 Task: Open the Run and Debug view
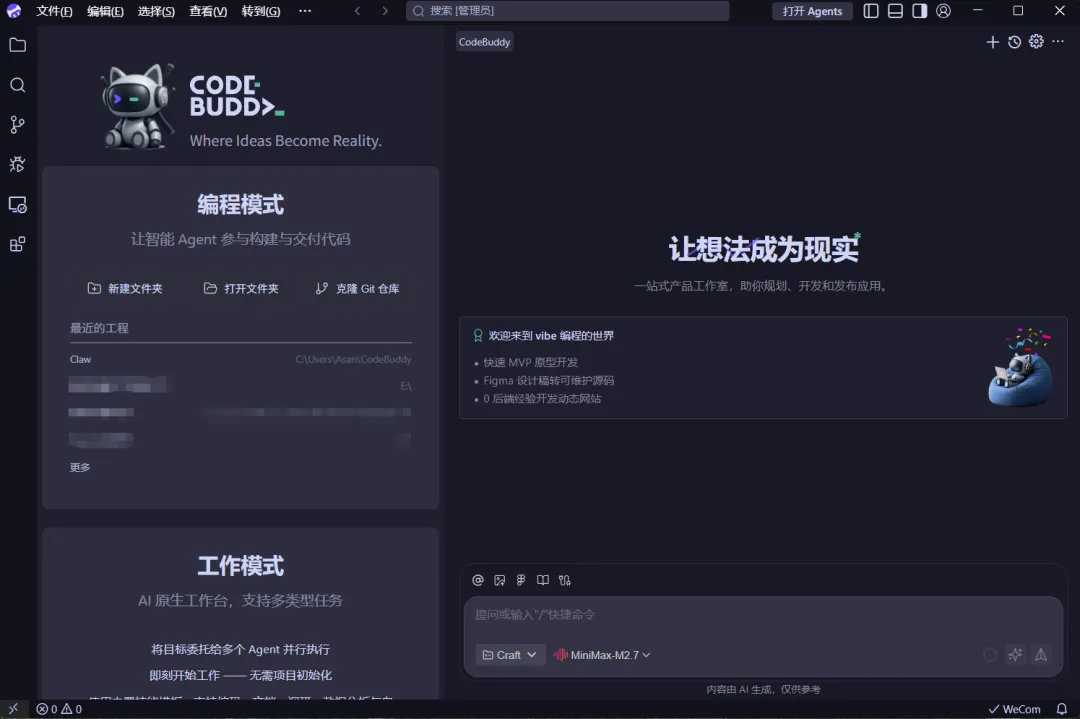coord(18,165)
